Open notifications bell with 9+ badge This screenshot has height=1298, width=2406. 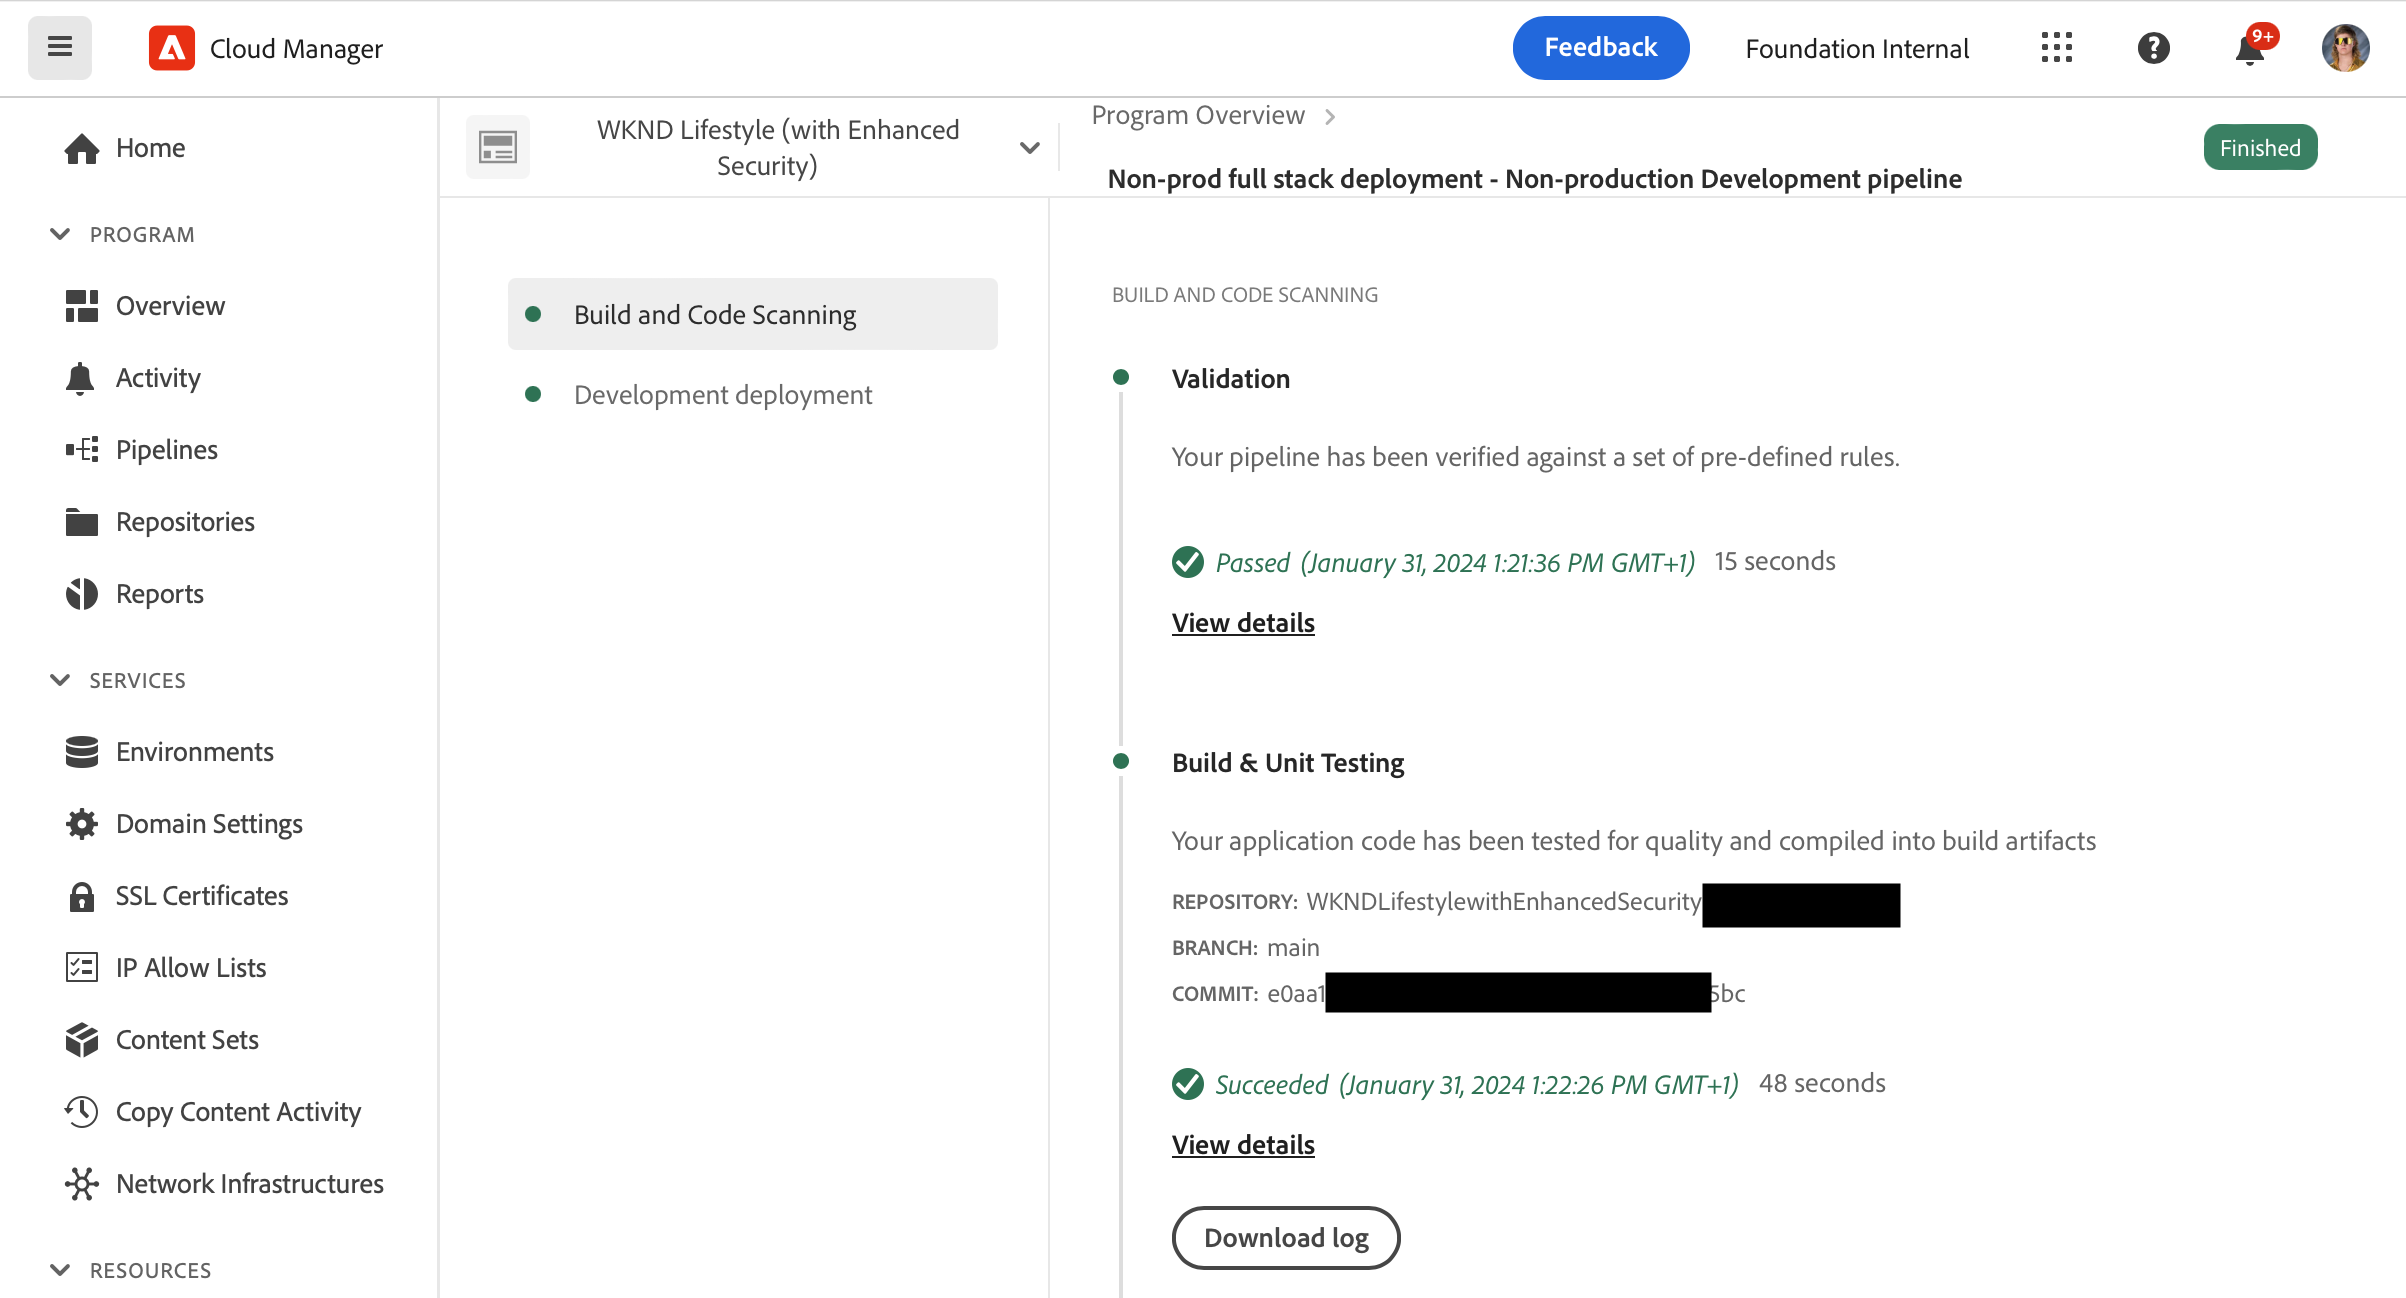[2250, 48]
